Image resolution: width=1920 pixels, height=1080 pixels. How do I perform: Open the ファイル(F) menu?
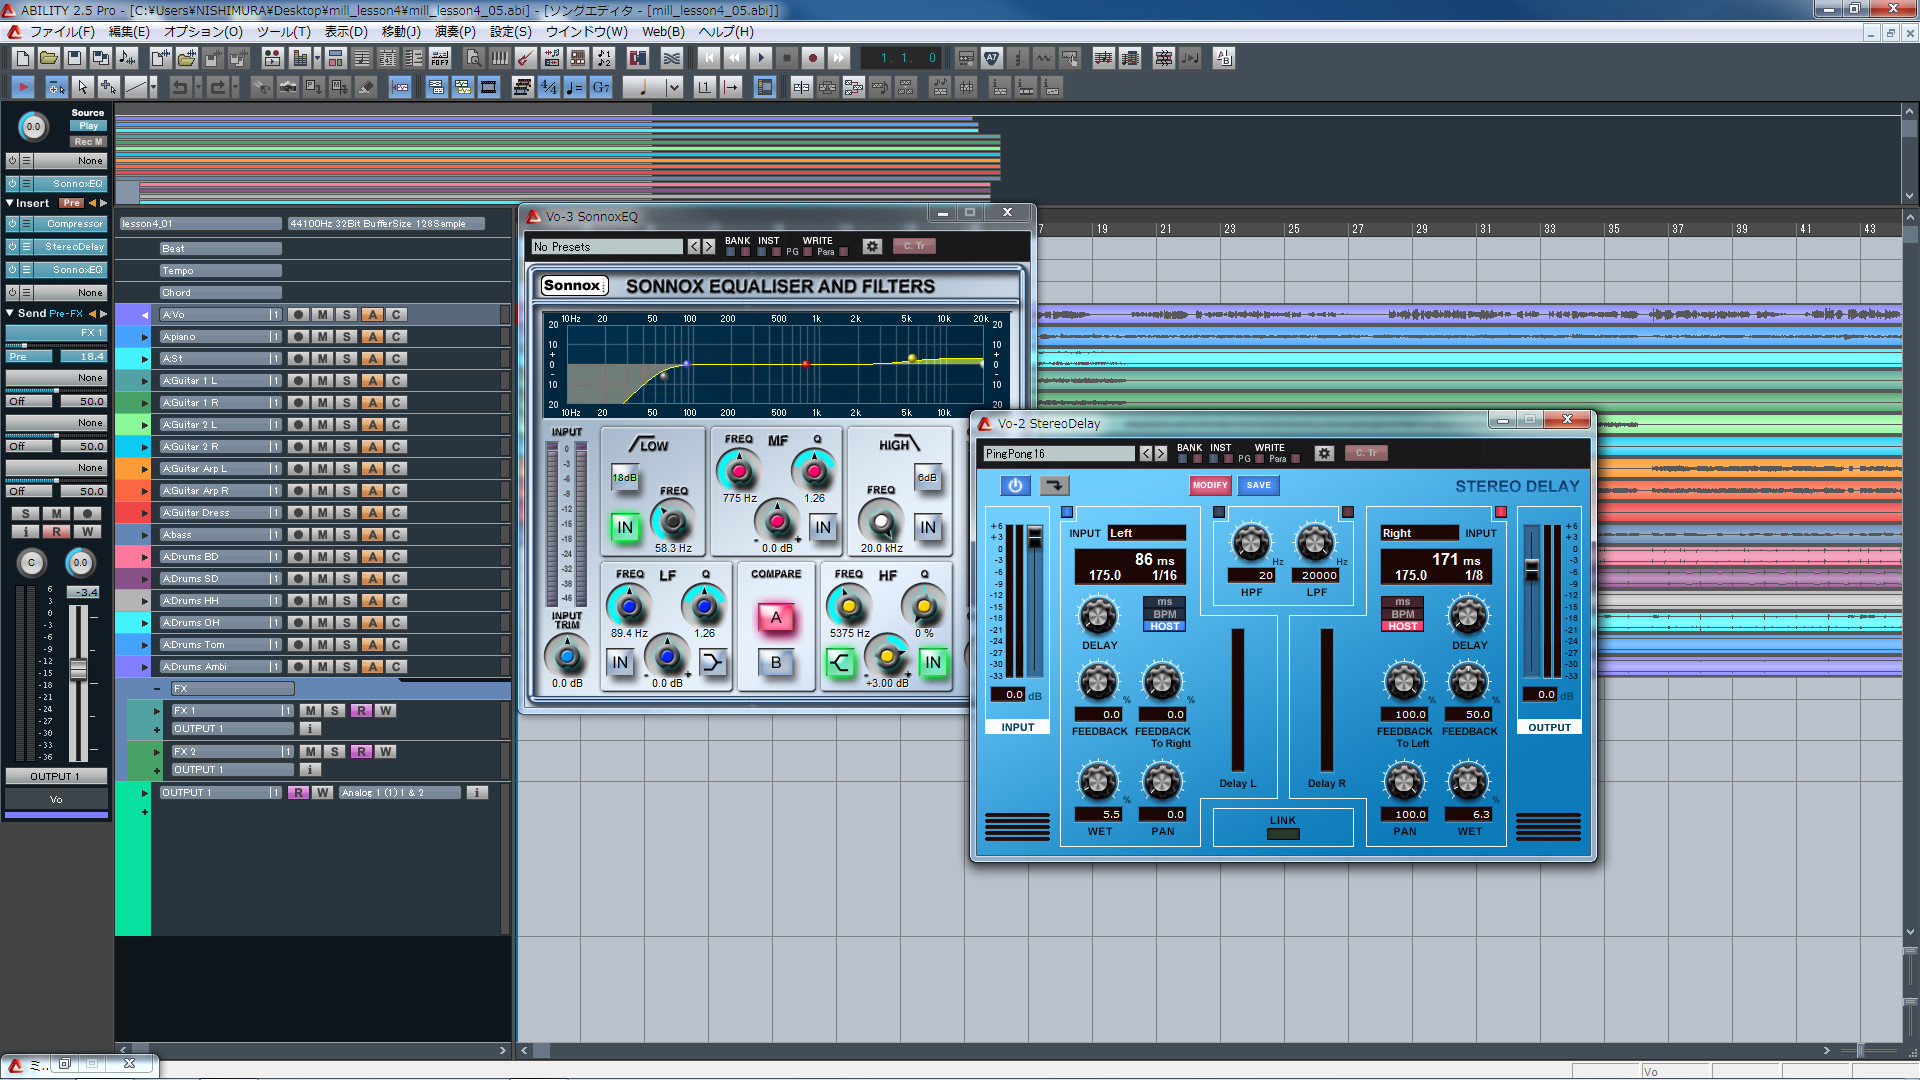point(61,32)
